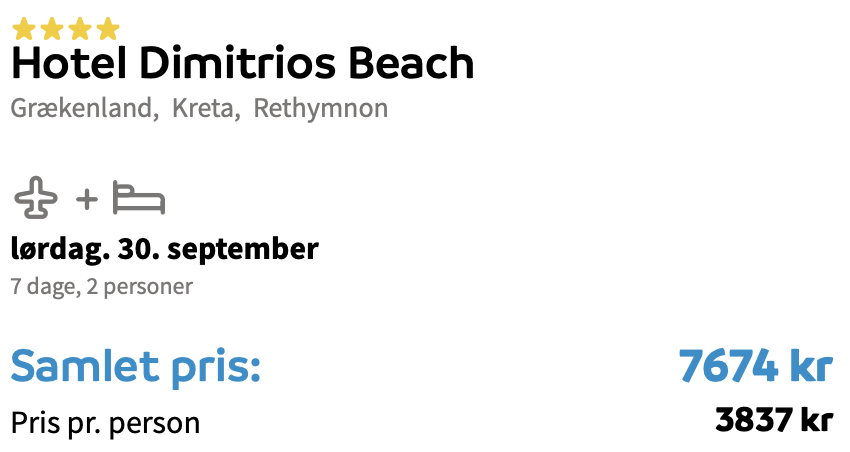Click the third yellow rating star
Image resolution: width=850 pixels, height=452 pixels.
tap(80, 29)
